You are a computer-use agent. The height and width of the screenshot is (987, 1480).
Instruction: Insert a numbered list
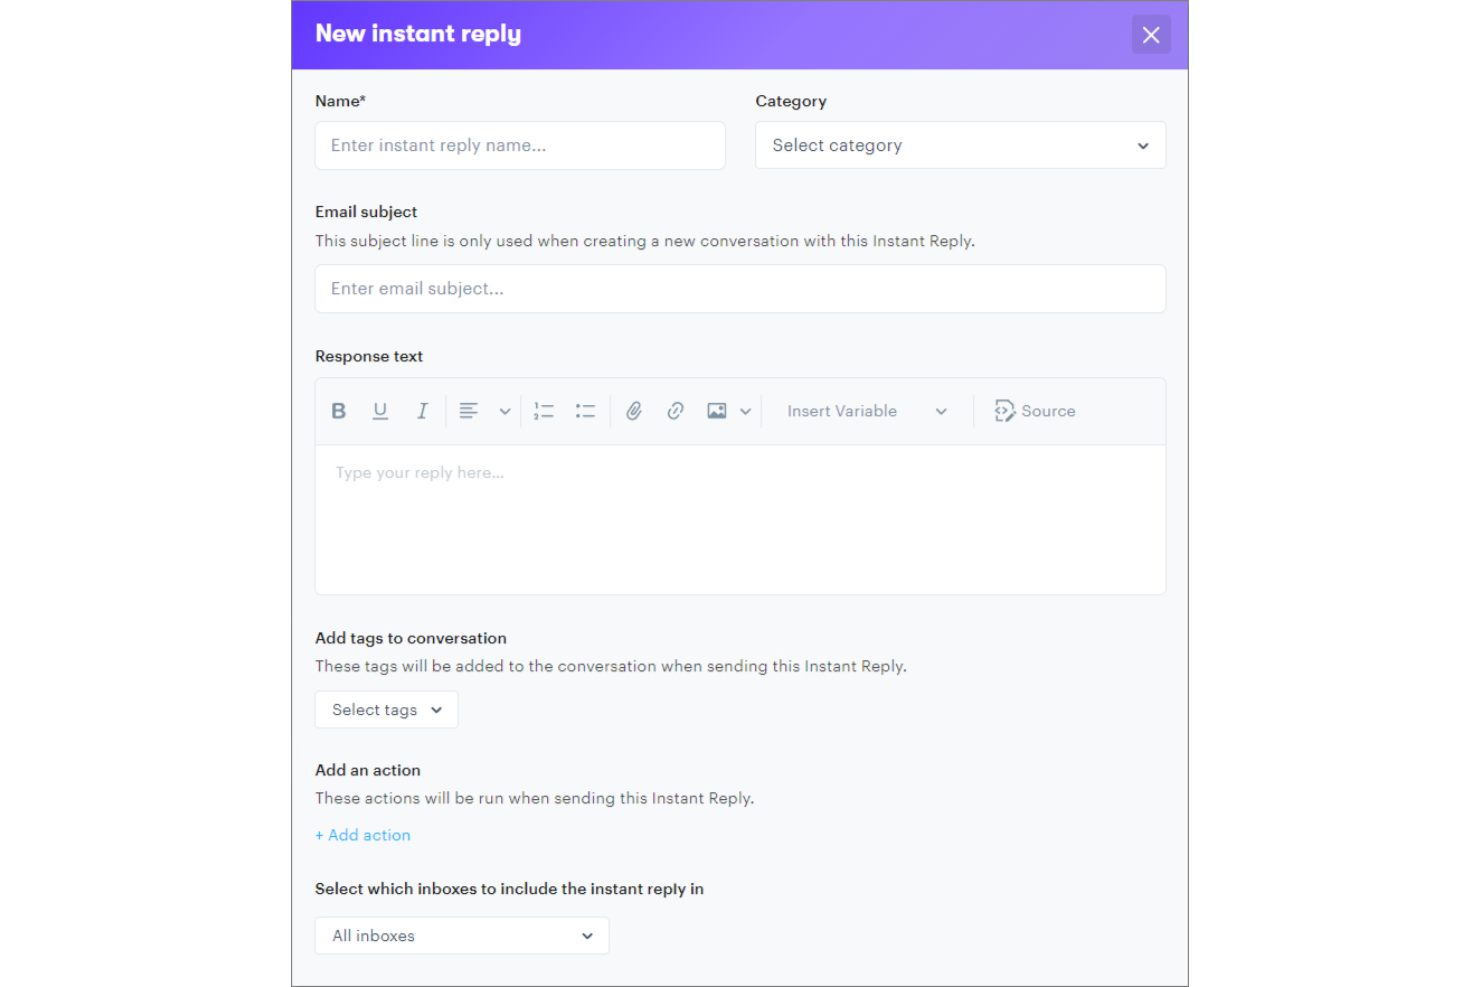point(544,410)
